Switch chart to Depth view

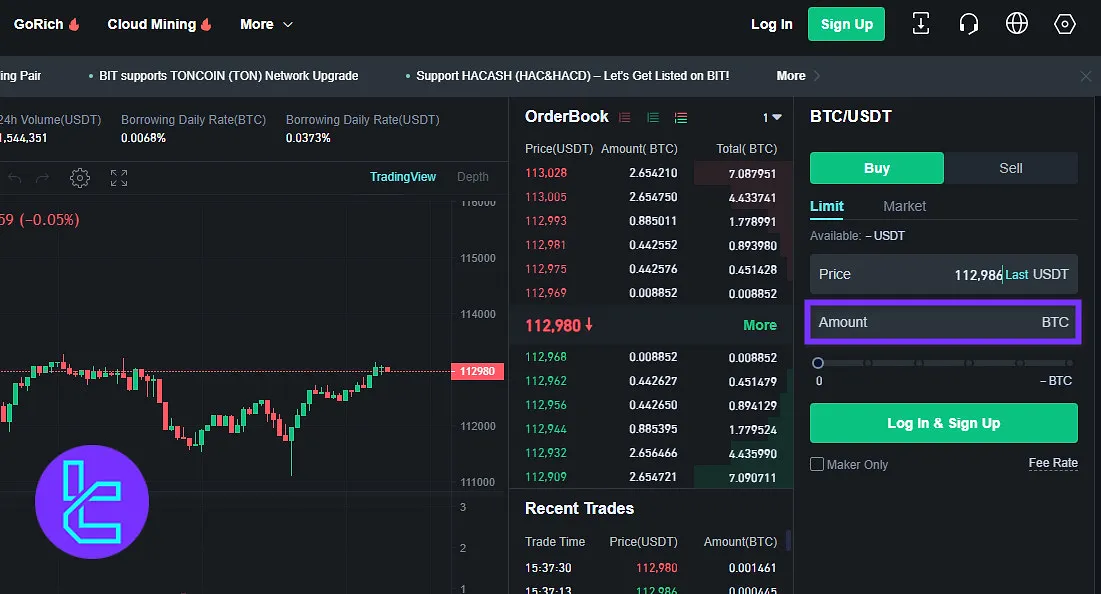(x=473, y=177)
